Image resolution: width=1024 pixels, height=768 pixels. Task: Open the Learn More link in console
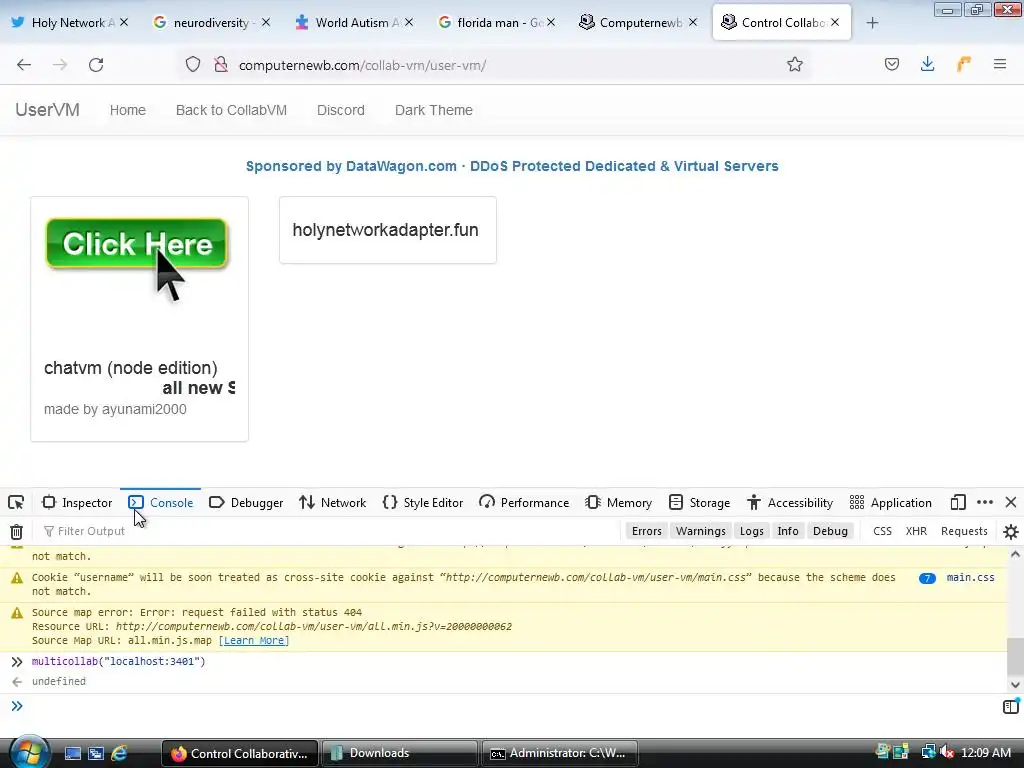click(x=253, y=641)
